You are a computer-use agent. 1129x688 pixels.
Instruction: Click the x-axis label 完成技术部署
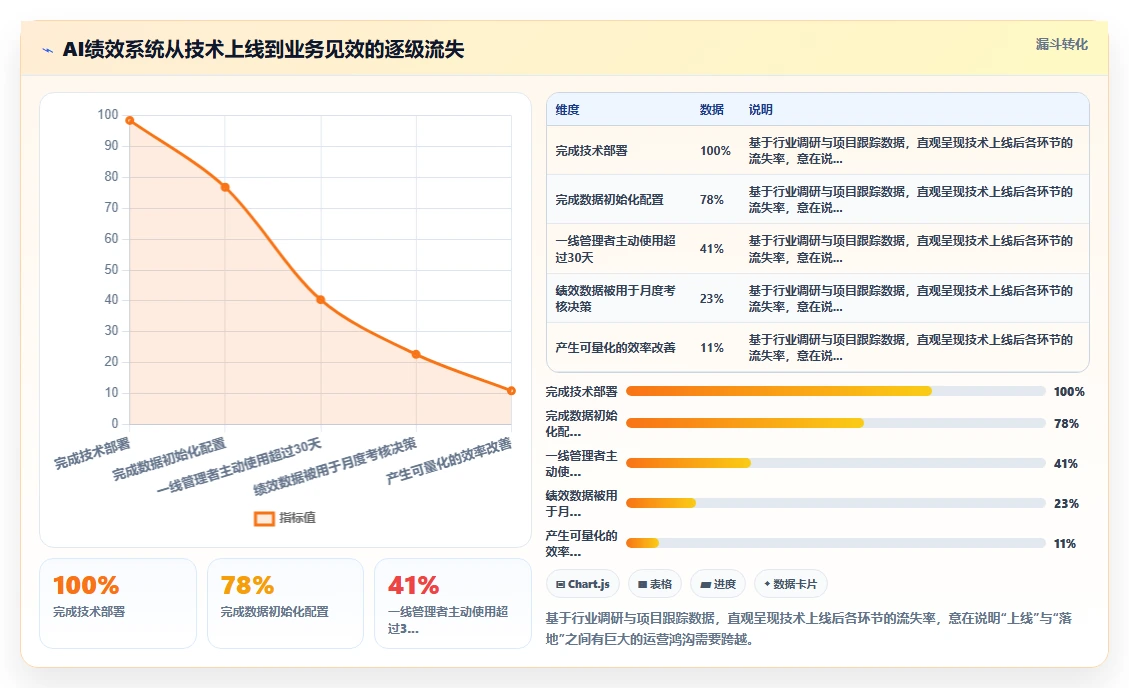(92, 453)
